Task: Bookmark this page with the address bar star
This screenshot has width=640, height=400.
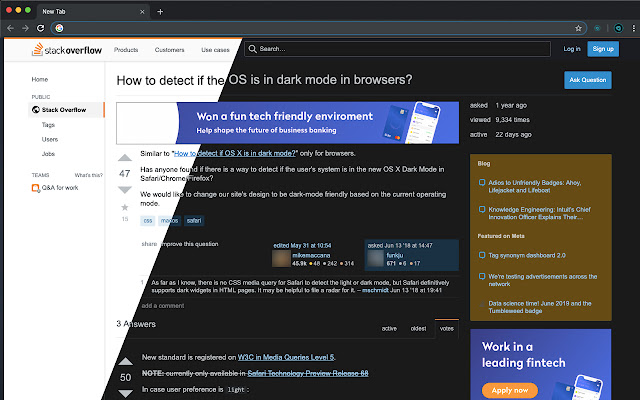Action: tap(578, 28)
